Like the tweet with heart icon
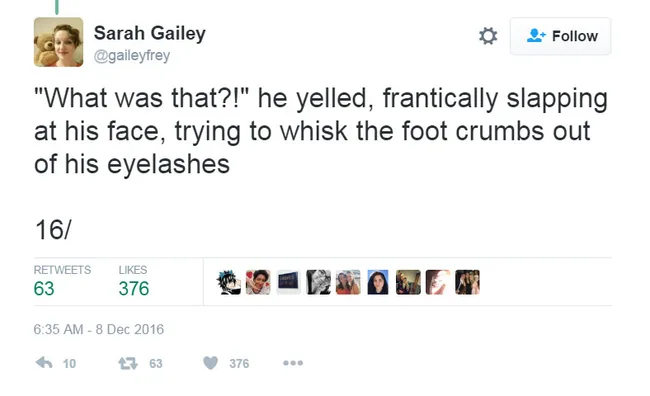This screenshot has width=650, height=396. click(x=211, y=363)
